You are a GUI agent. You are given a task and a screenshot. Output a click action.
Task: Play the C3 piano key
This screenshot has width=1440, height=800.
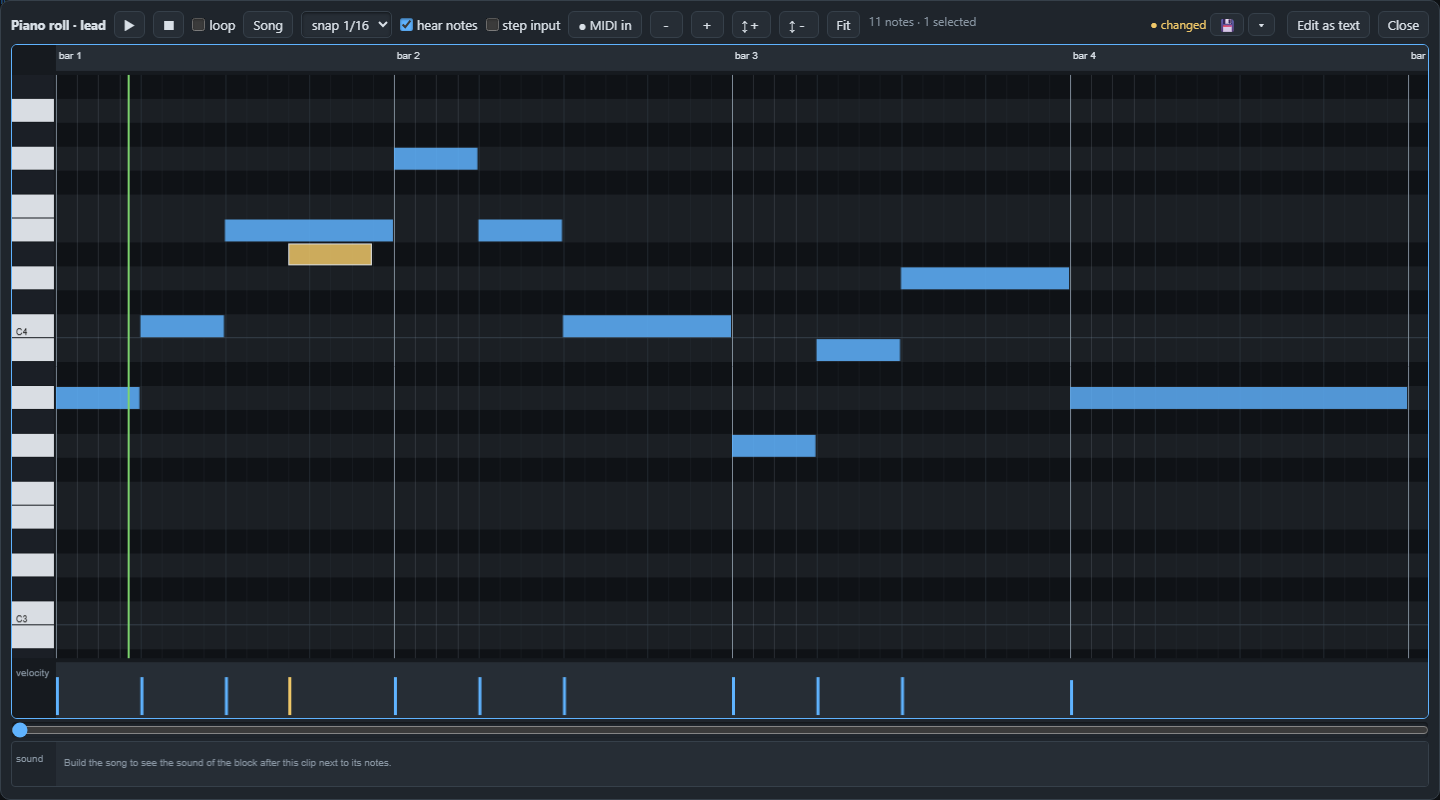click(x=33, y=613)
